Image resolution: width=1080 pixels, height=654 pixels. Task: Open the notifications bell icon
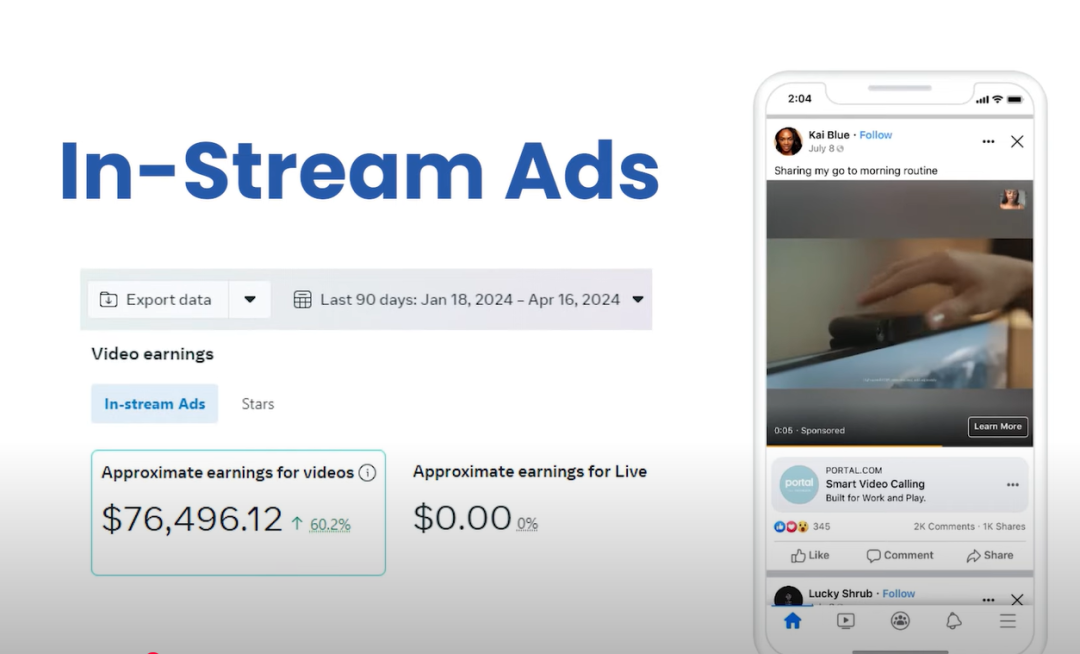tap(954, 621)
